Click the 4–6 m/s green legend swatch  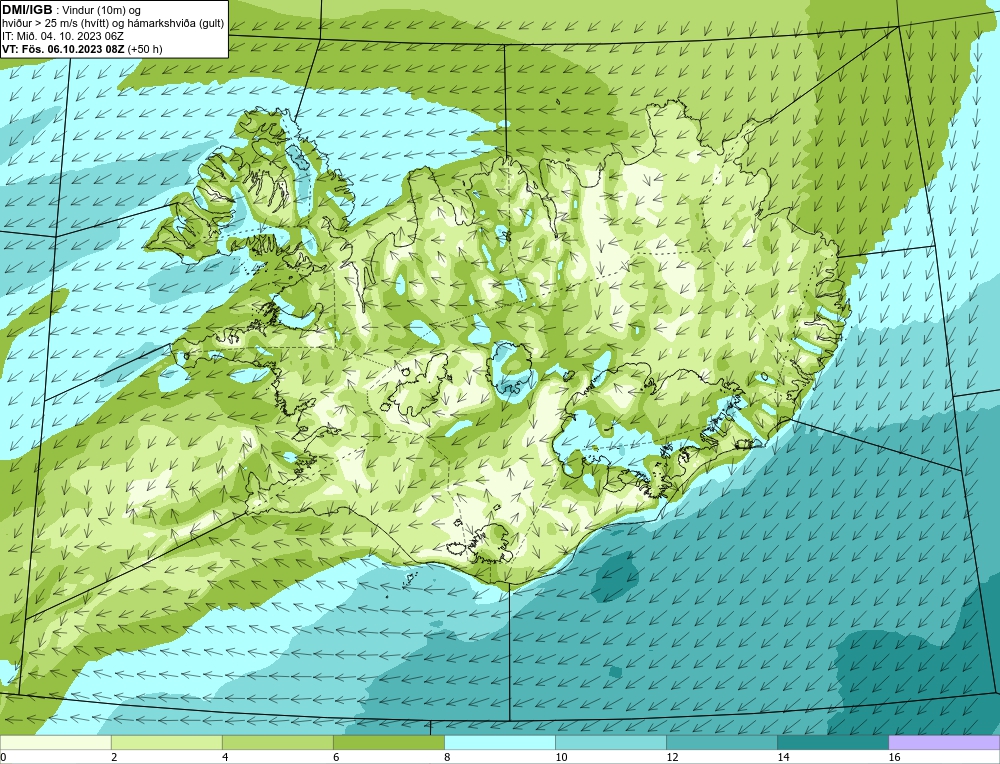277,742
